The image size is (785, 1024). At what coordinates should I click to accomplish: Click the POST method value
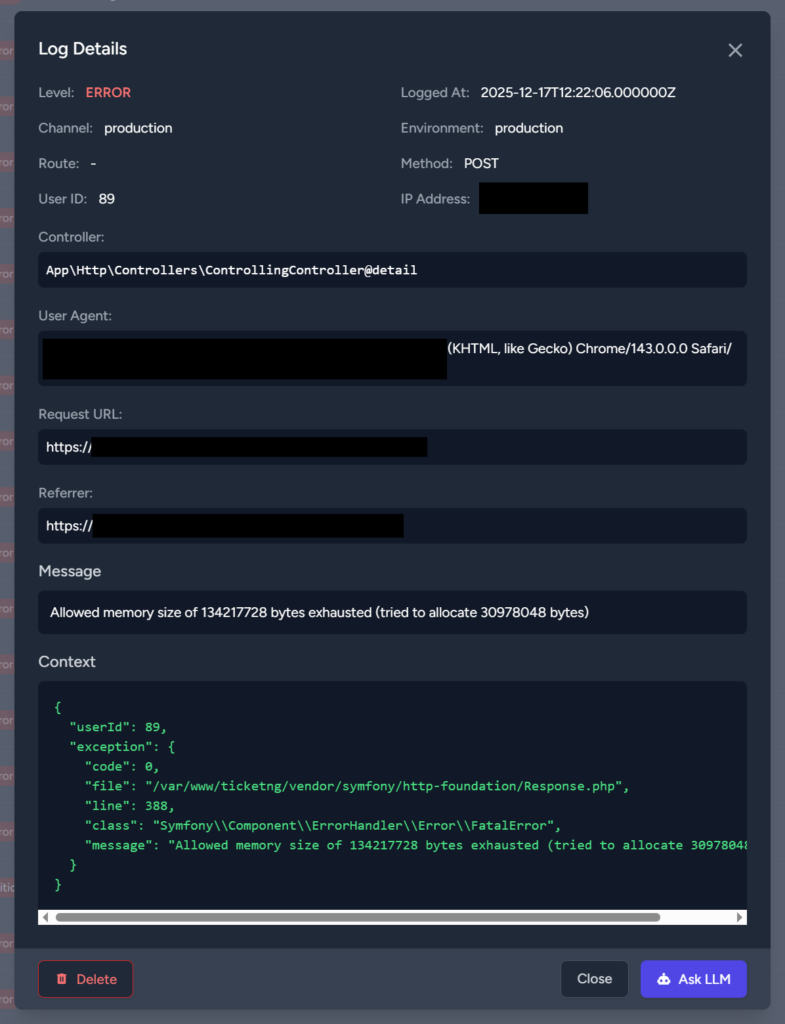481,163
